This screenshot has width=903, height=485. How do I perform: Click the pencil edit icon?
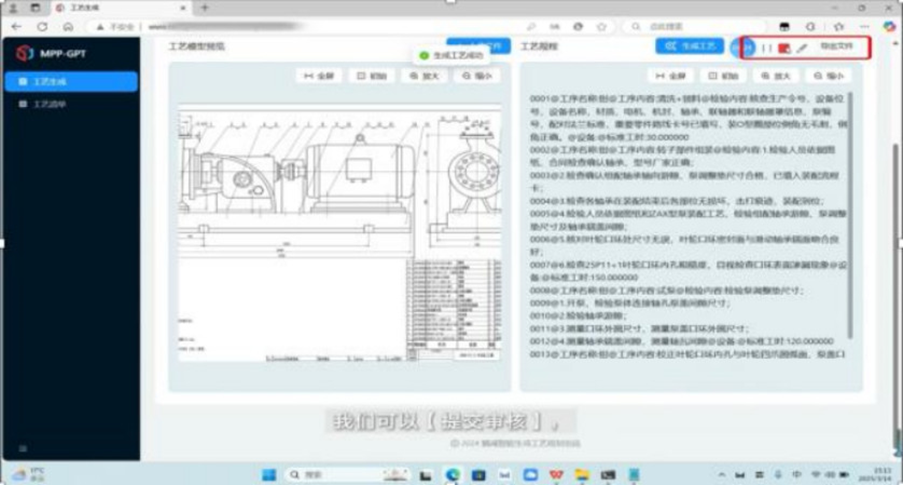(802, 48)
